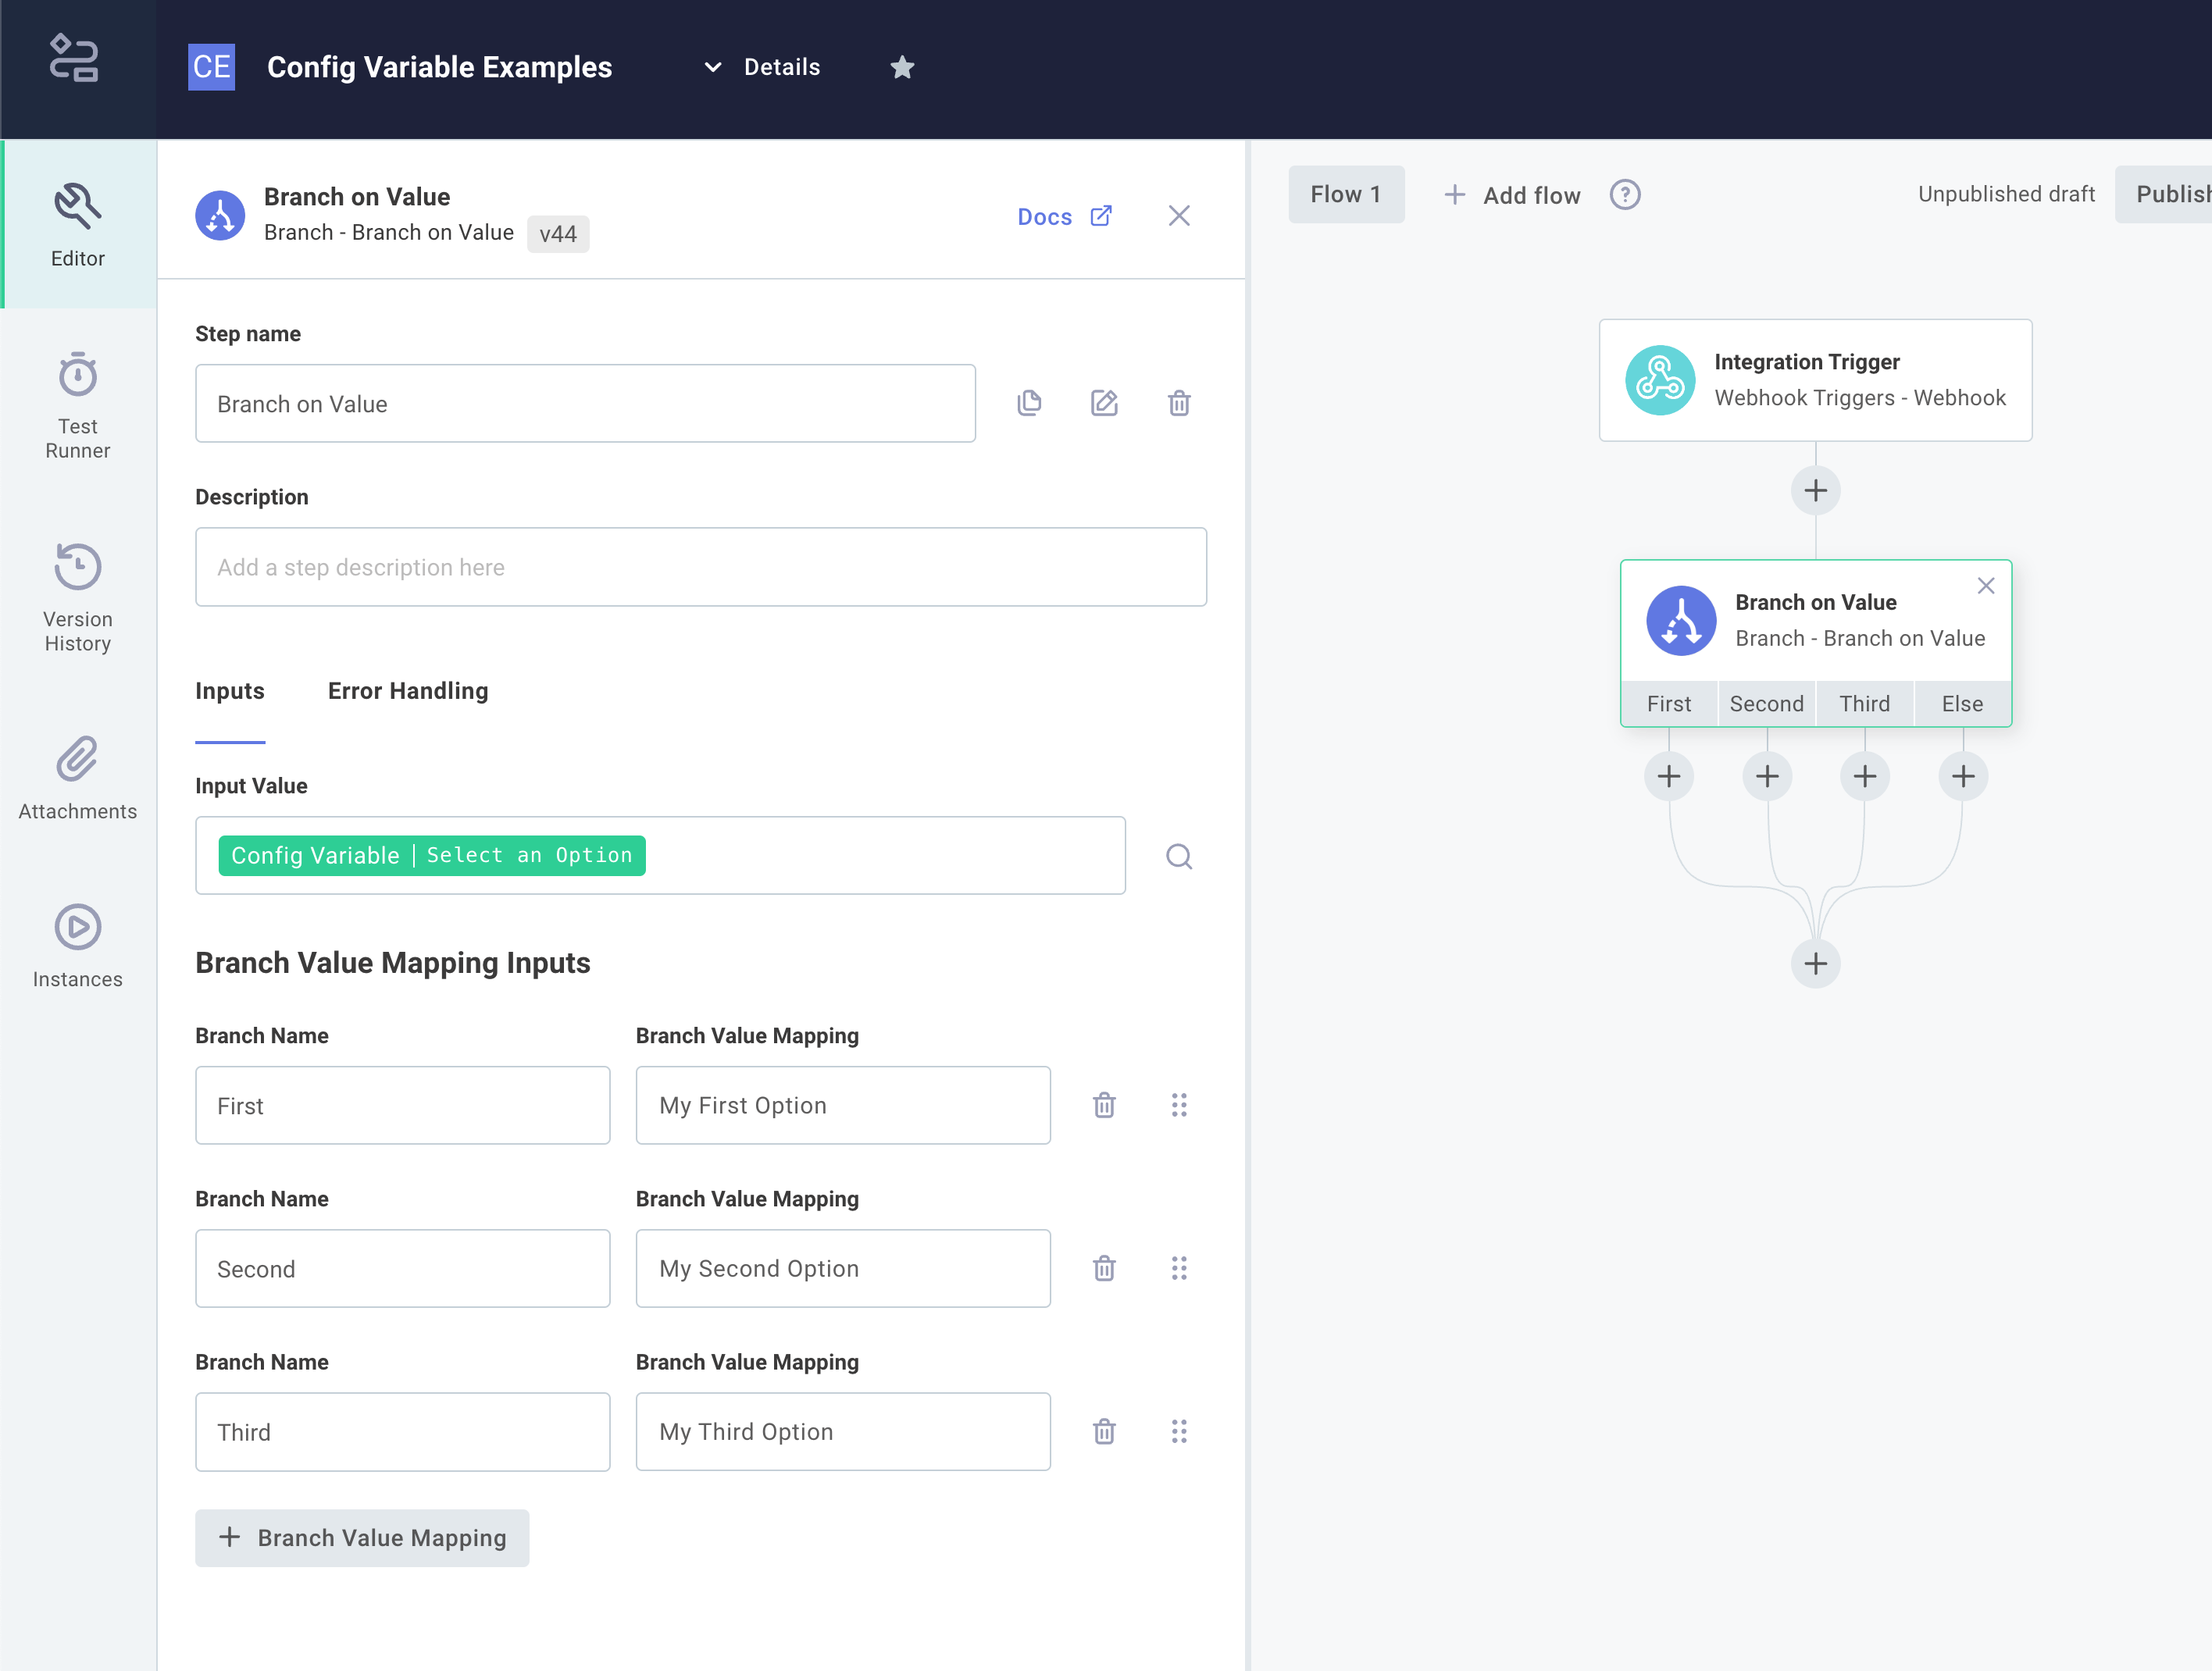Screen dimensions: 2212x1671
Task: Click delete icon for First branch
Action: (1103, 1104)
